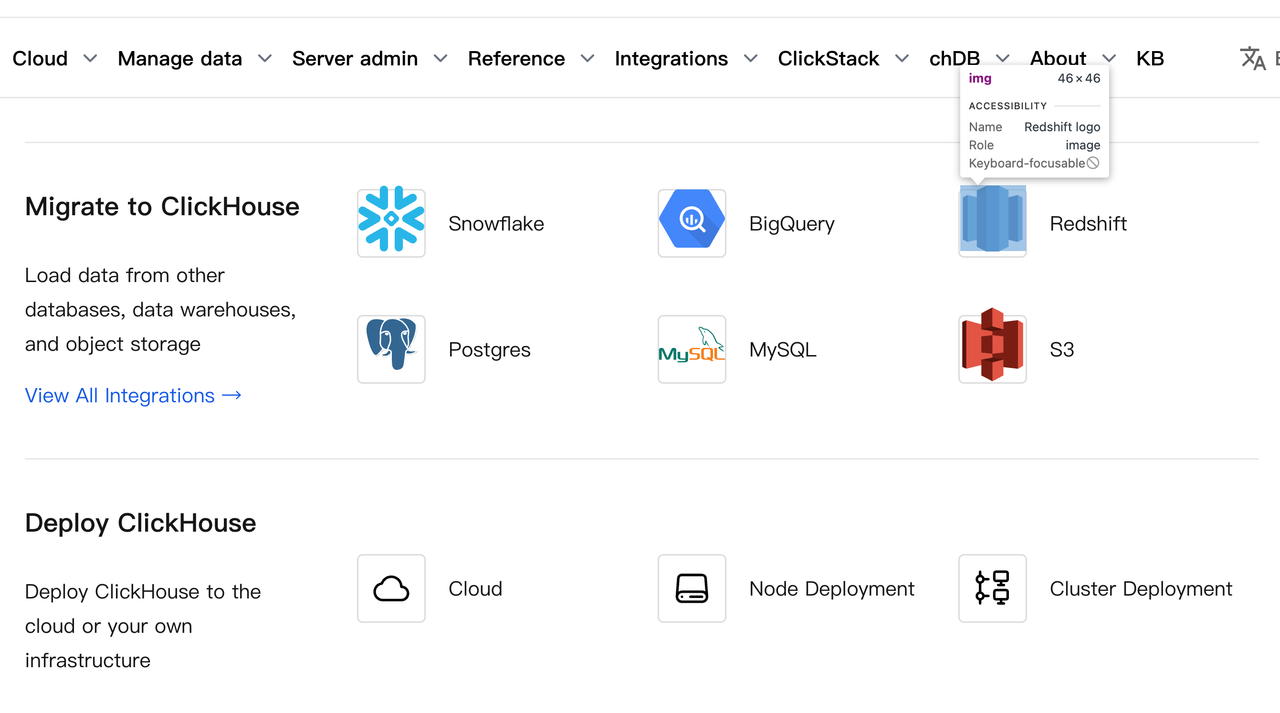Viewport: 1280px width, 713px height.
Task: Click the cloud outline icon under Deploy ClickHouse
Action: 391,589
